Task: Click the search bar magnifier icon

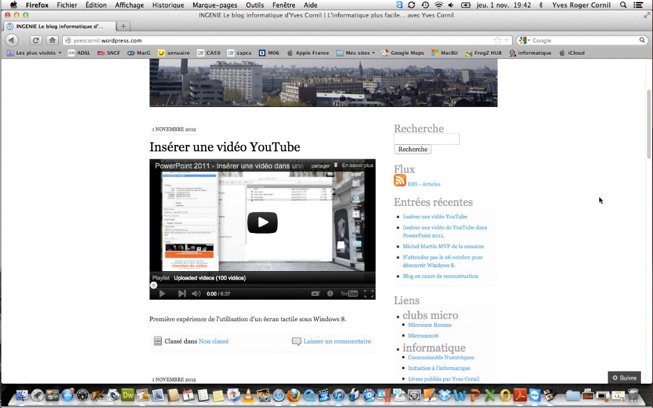Action: point(642,40)
